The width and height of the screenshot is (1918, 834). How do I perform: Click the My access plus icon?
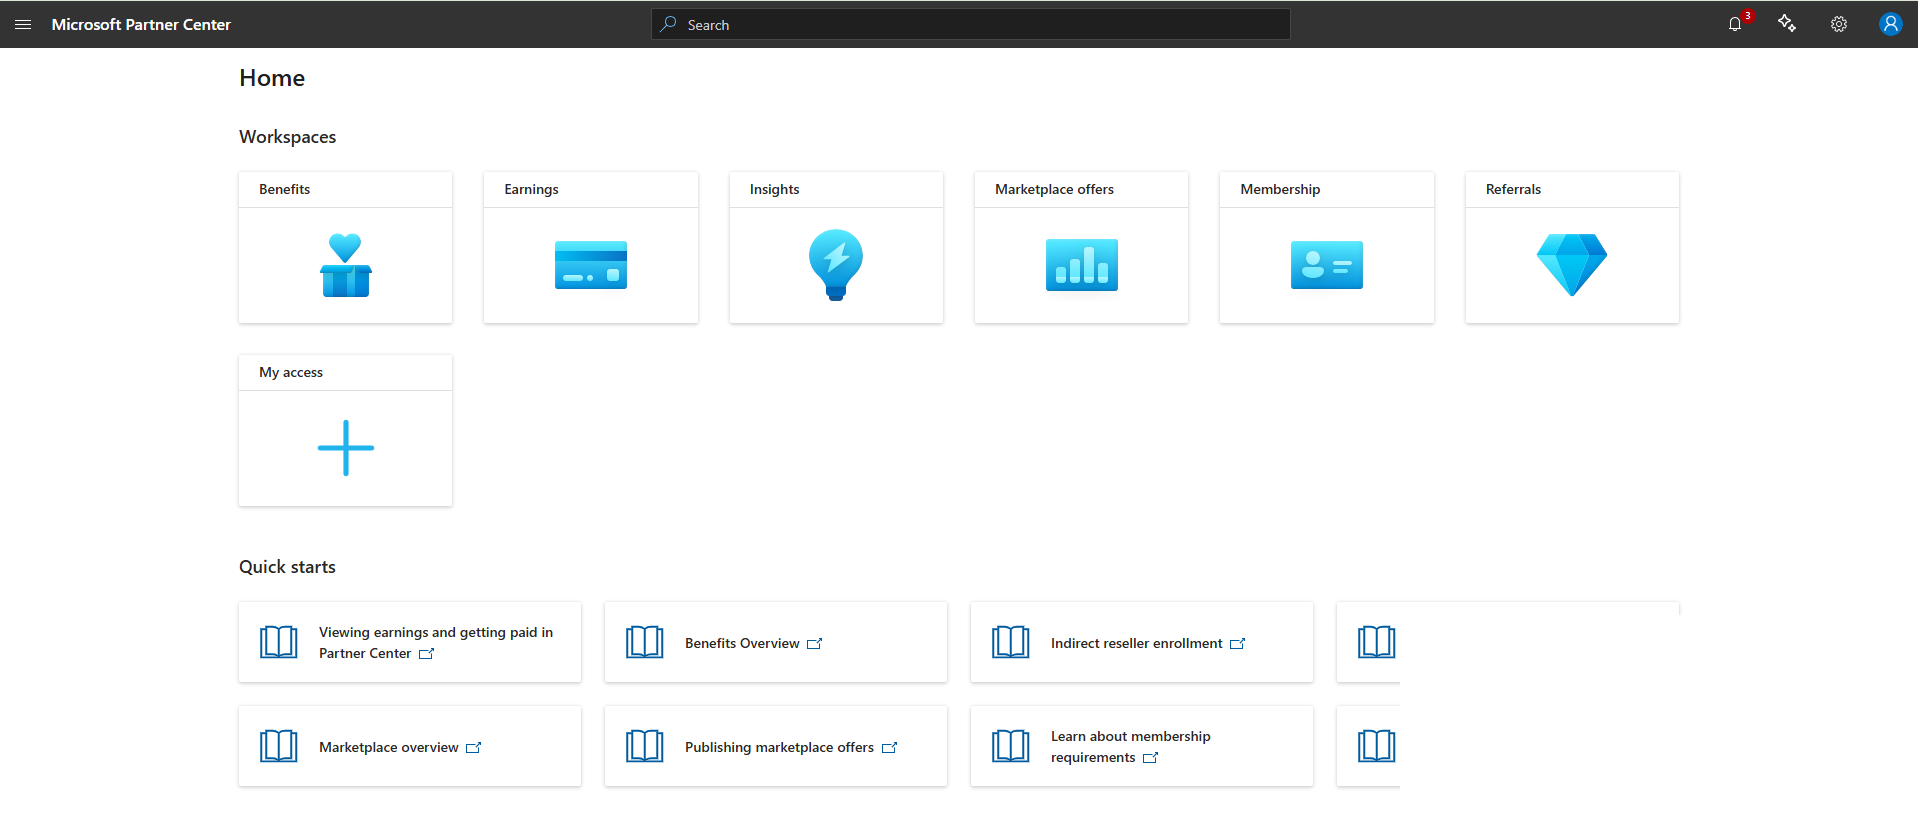point(346,448)
